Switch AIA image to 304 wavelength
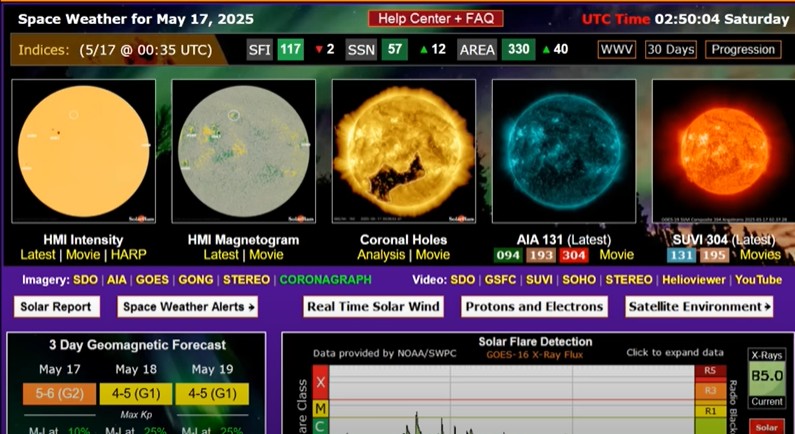The image size is (795, 434). pos(574,255)
